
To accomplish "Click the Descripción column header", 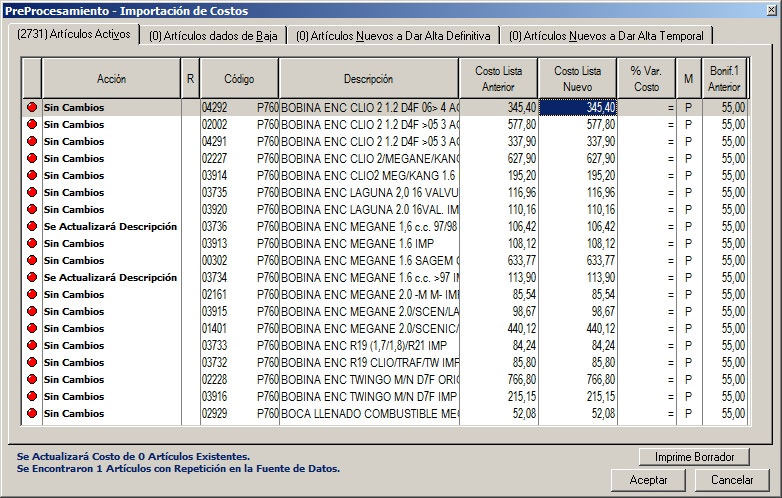I will pyautogui.click(x=368, y=78).
